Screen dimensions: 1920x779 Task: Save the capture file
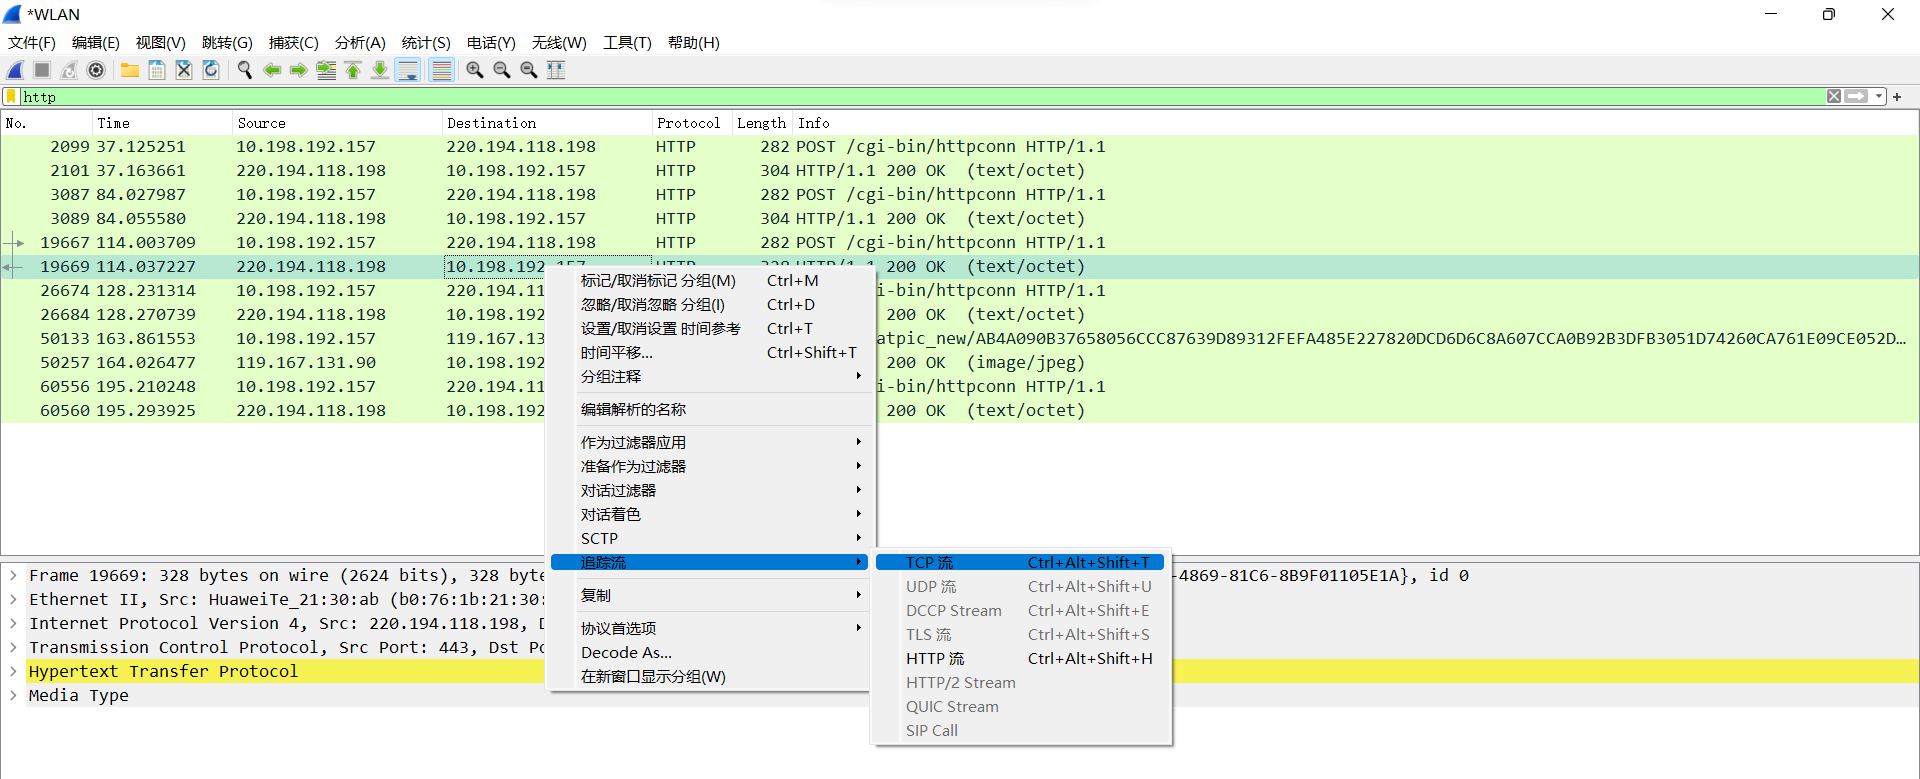point(157,70)
